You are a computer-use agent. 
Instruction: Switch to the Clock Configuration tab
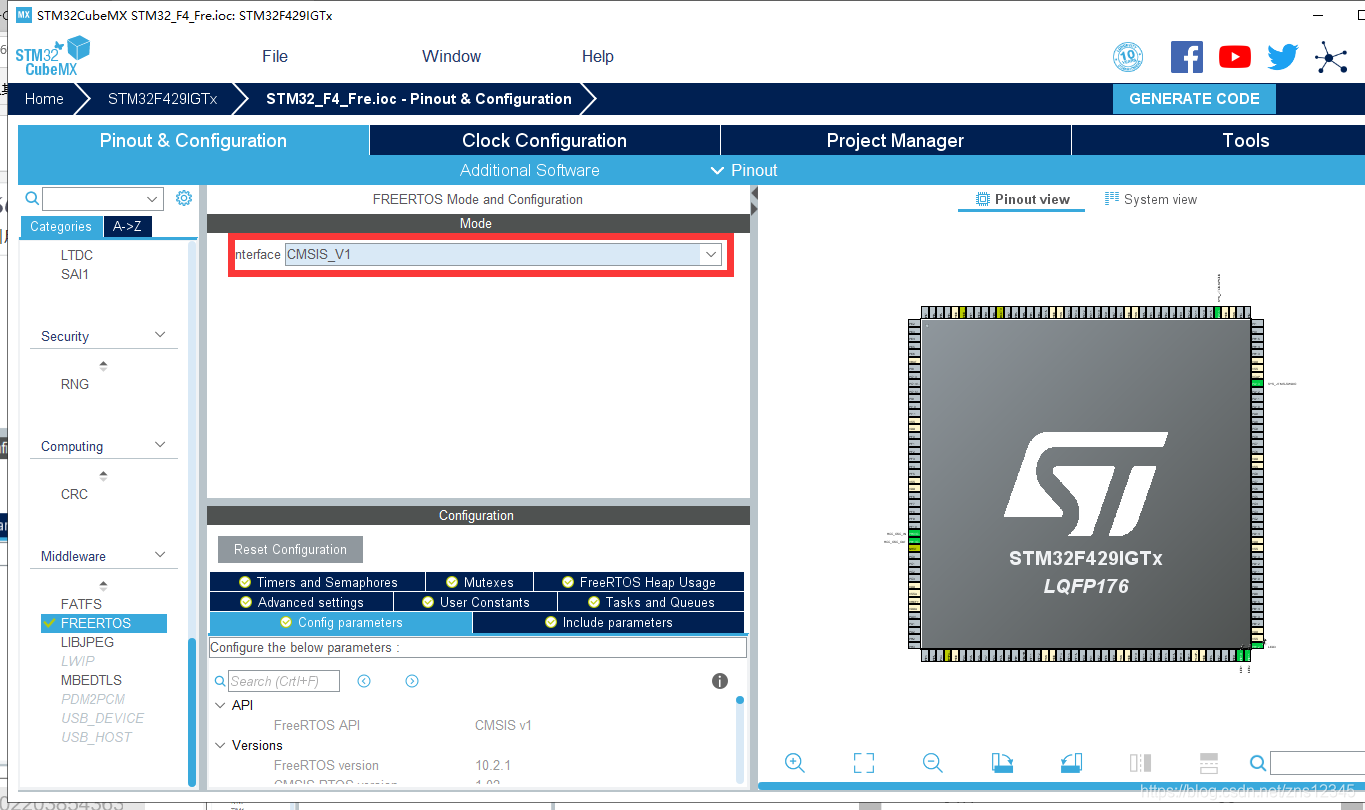coord(544,140)
